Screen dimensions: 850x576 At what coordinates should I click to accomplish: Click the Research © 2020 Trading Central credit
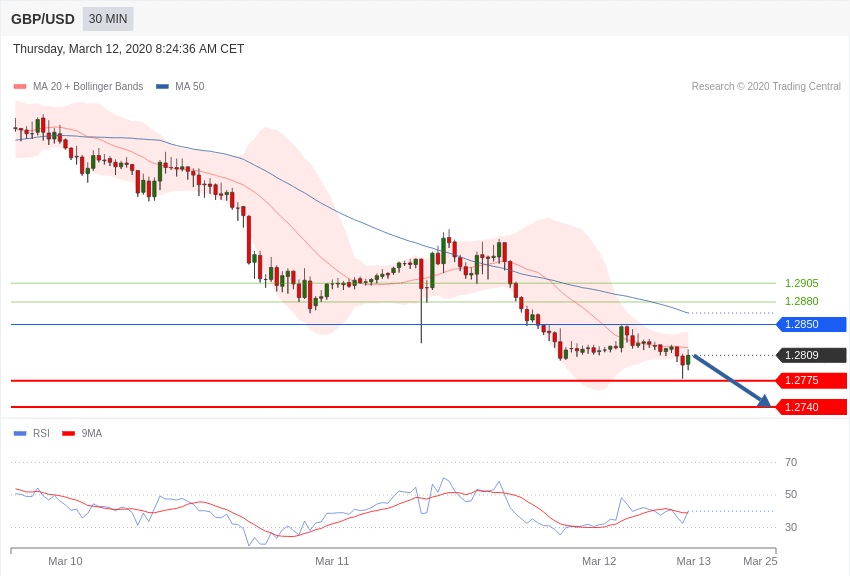766,87
